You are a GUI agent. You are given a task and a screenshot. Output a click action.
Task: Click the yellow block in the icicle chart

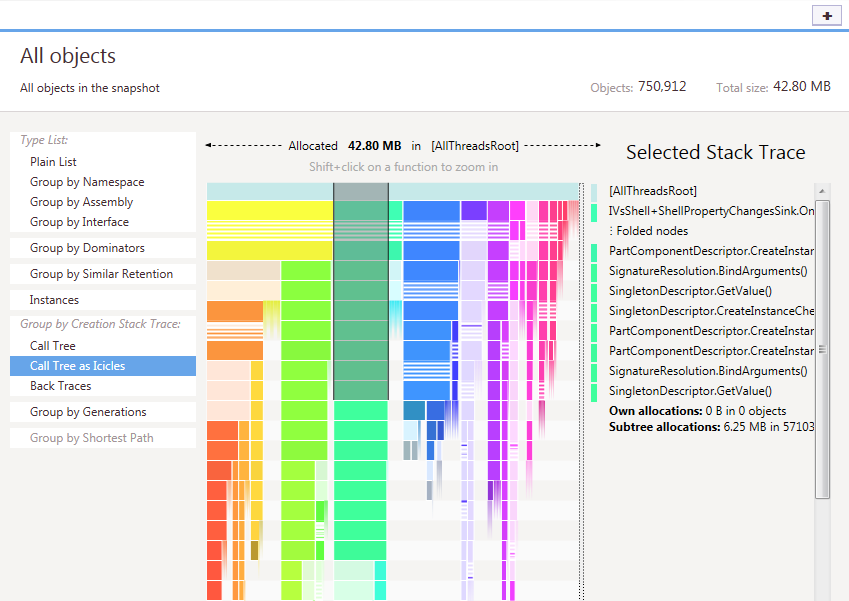[x=270, y=210]
